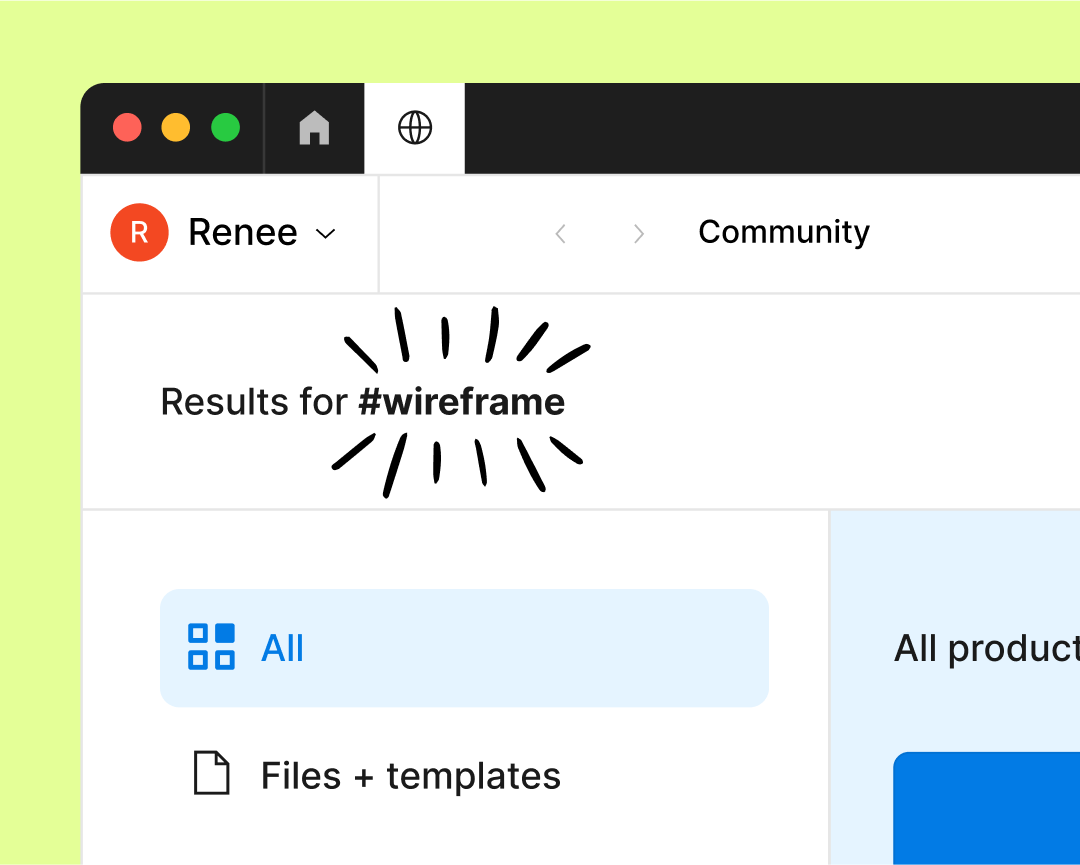
Task: Click the green traffic light circle
Action: click(x=226, y=127)
